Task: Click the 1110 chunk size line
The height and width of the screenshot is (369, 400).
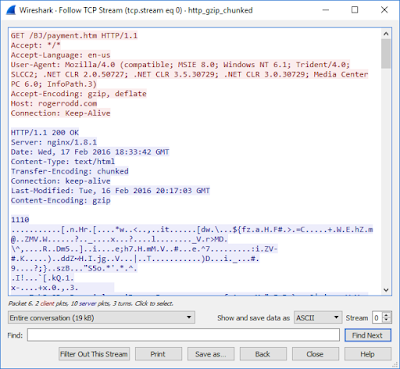Action: tap(20, 219)
